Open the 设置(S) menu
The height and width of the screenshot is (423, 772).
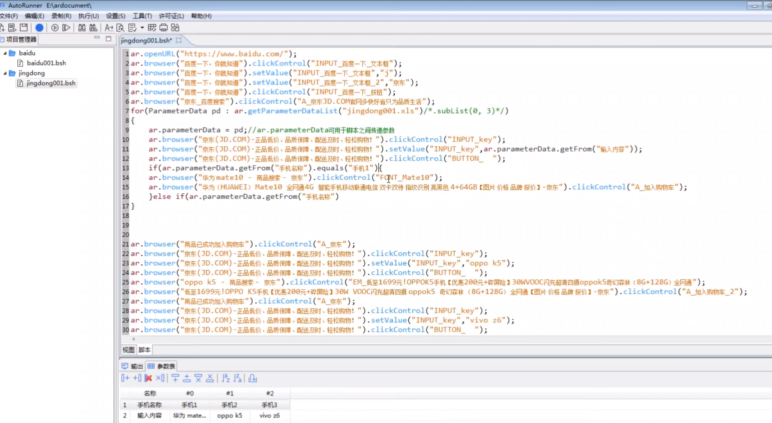click(x=115, y=16)
